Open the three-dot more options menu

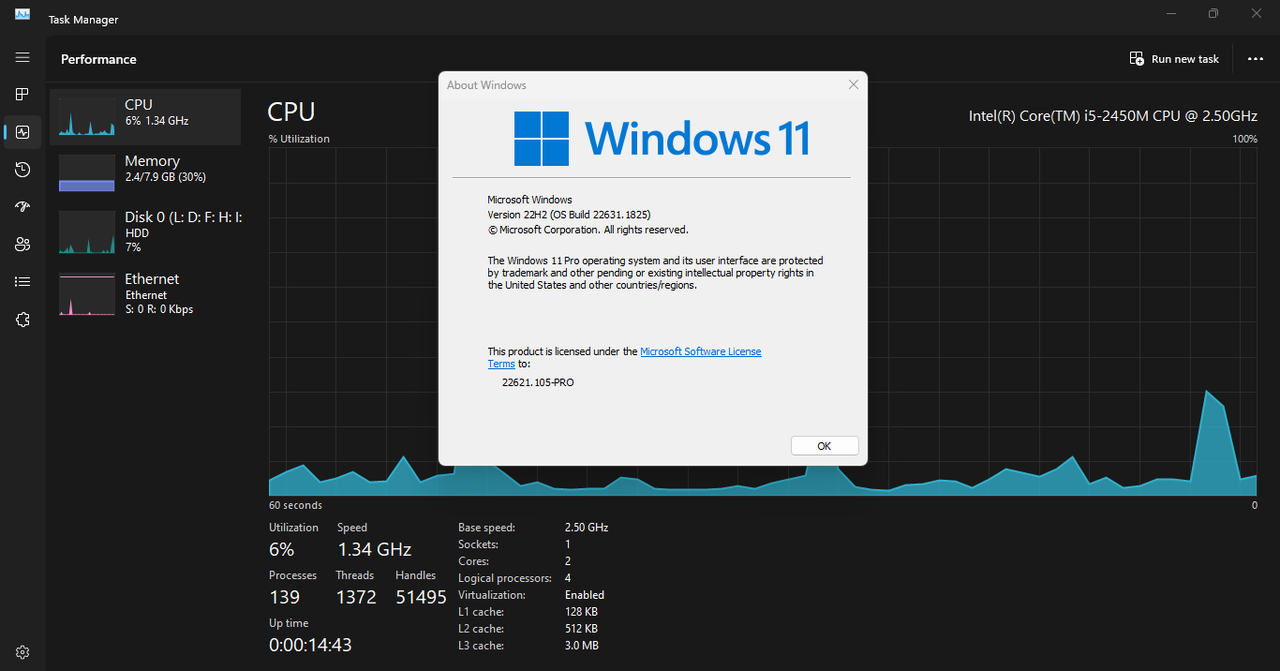[1255, 59]
